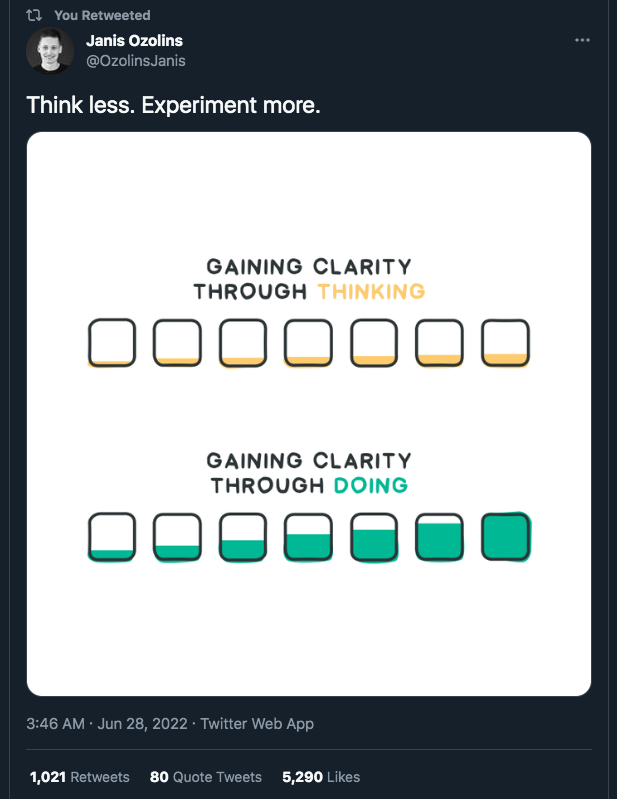Image resolution: width=617 pixels, height=799 pixels.
Task: Open the @OzolinsJanis handle link
Action: [x=136, y=61]
